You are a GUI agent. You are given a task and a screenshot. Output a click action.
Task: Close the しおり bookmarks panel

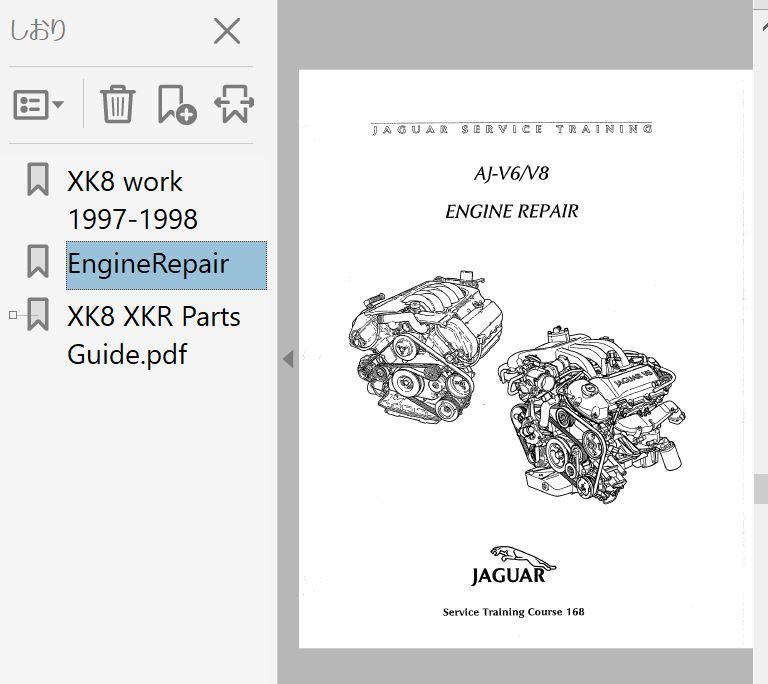(x=227, y=32)
